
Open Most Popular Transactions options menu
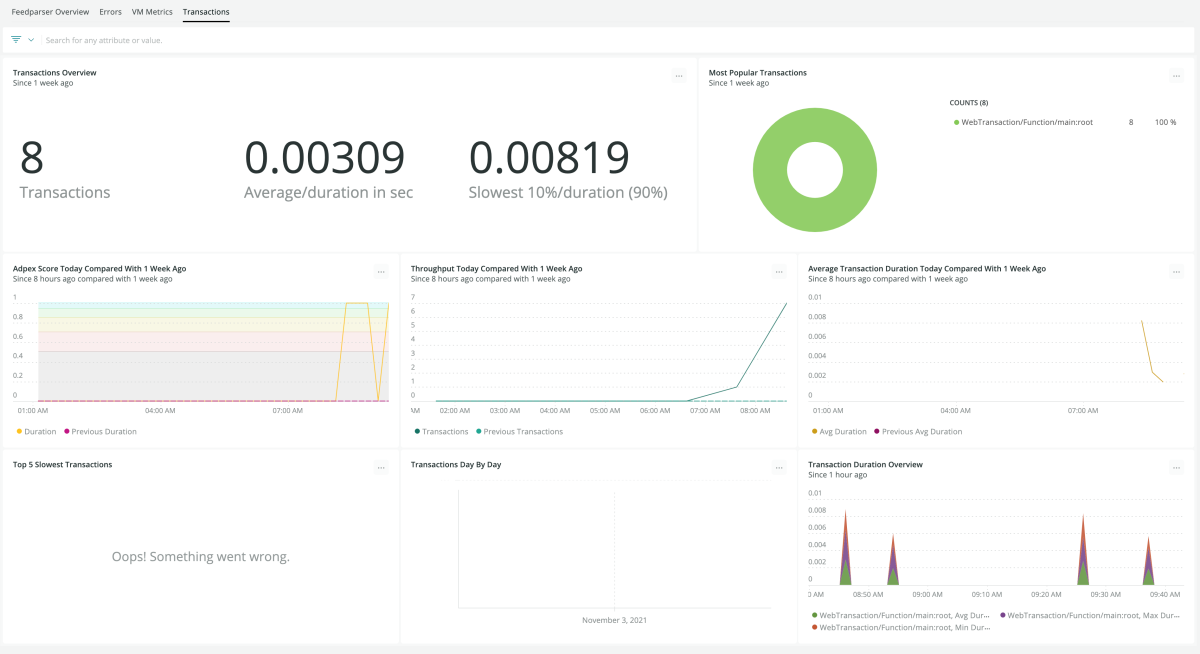(1176, 76)
